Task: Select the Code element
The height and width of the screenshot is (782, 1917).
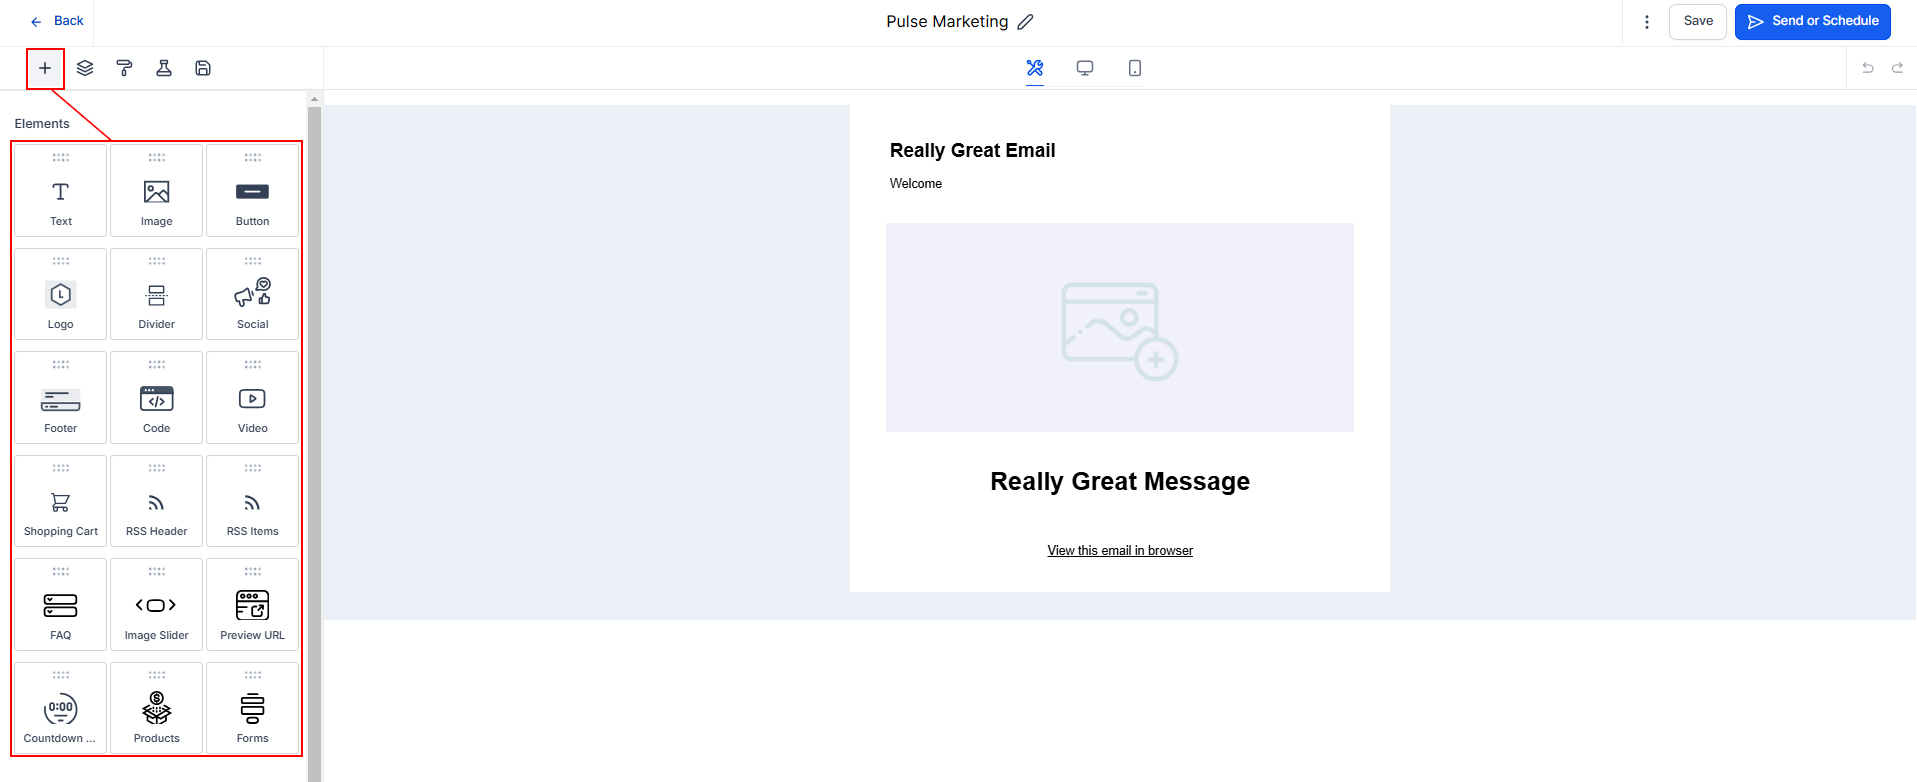Action: [157, 398]
